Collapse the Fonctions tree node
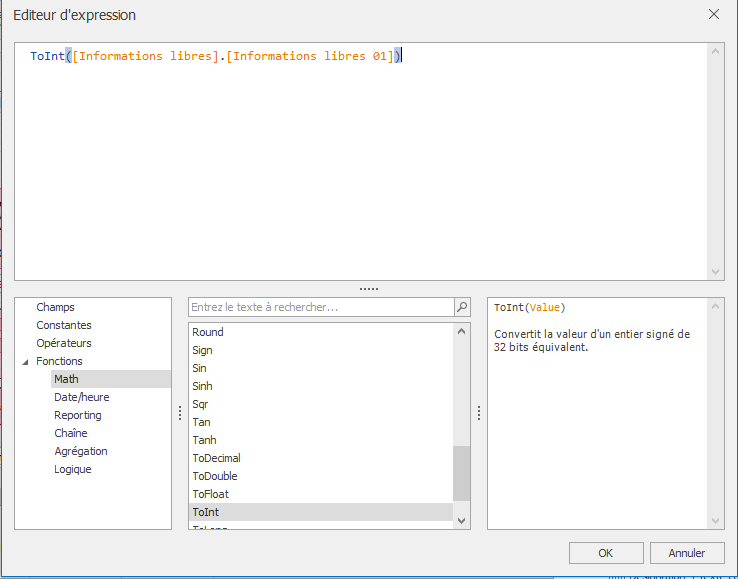The height and width of the screenshot is (579, 738). click(x=25, y=362)
